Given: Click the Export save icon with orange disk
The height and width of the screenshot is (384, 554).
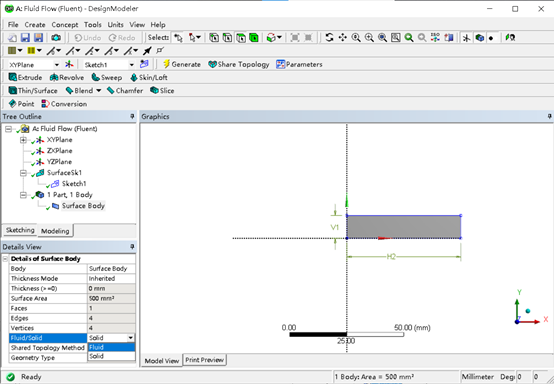Looking at the screenshot, I should point(38,37).
